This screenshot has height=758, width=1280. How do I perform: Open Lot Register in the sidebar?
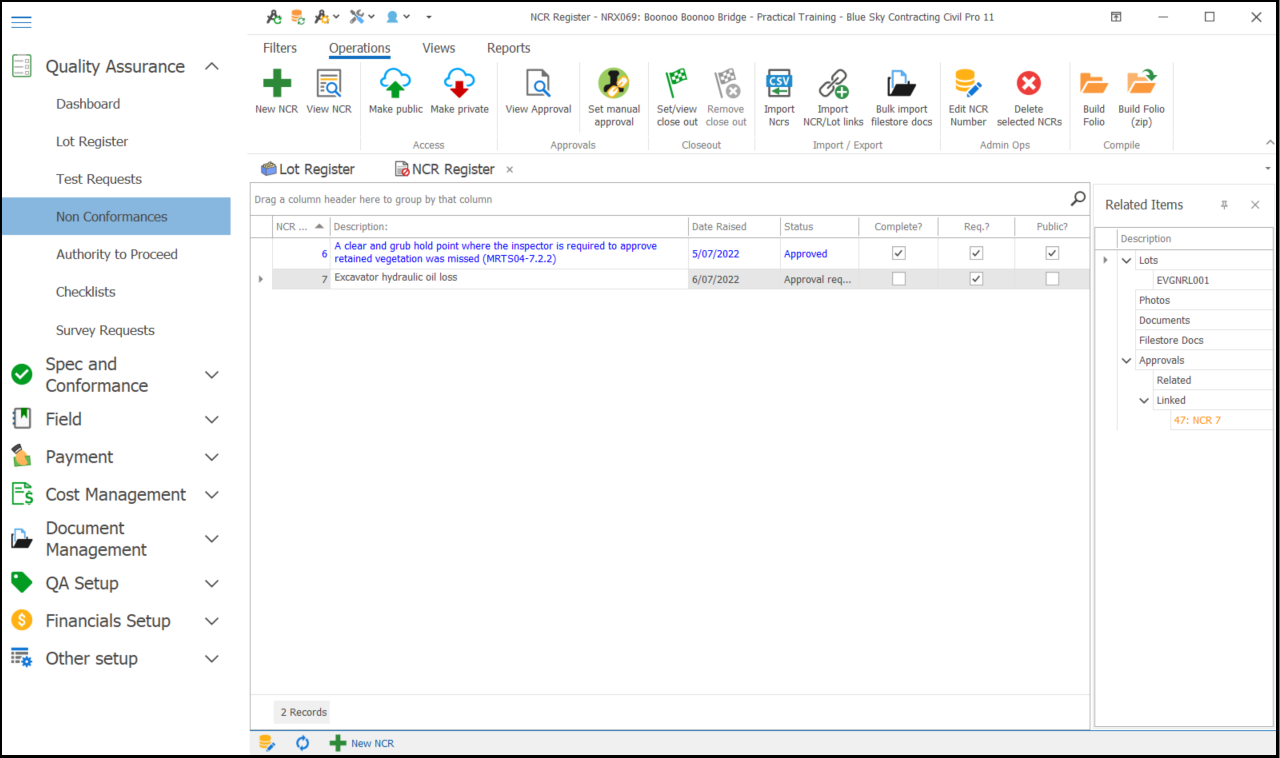point(92,142)
